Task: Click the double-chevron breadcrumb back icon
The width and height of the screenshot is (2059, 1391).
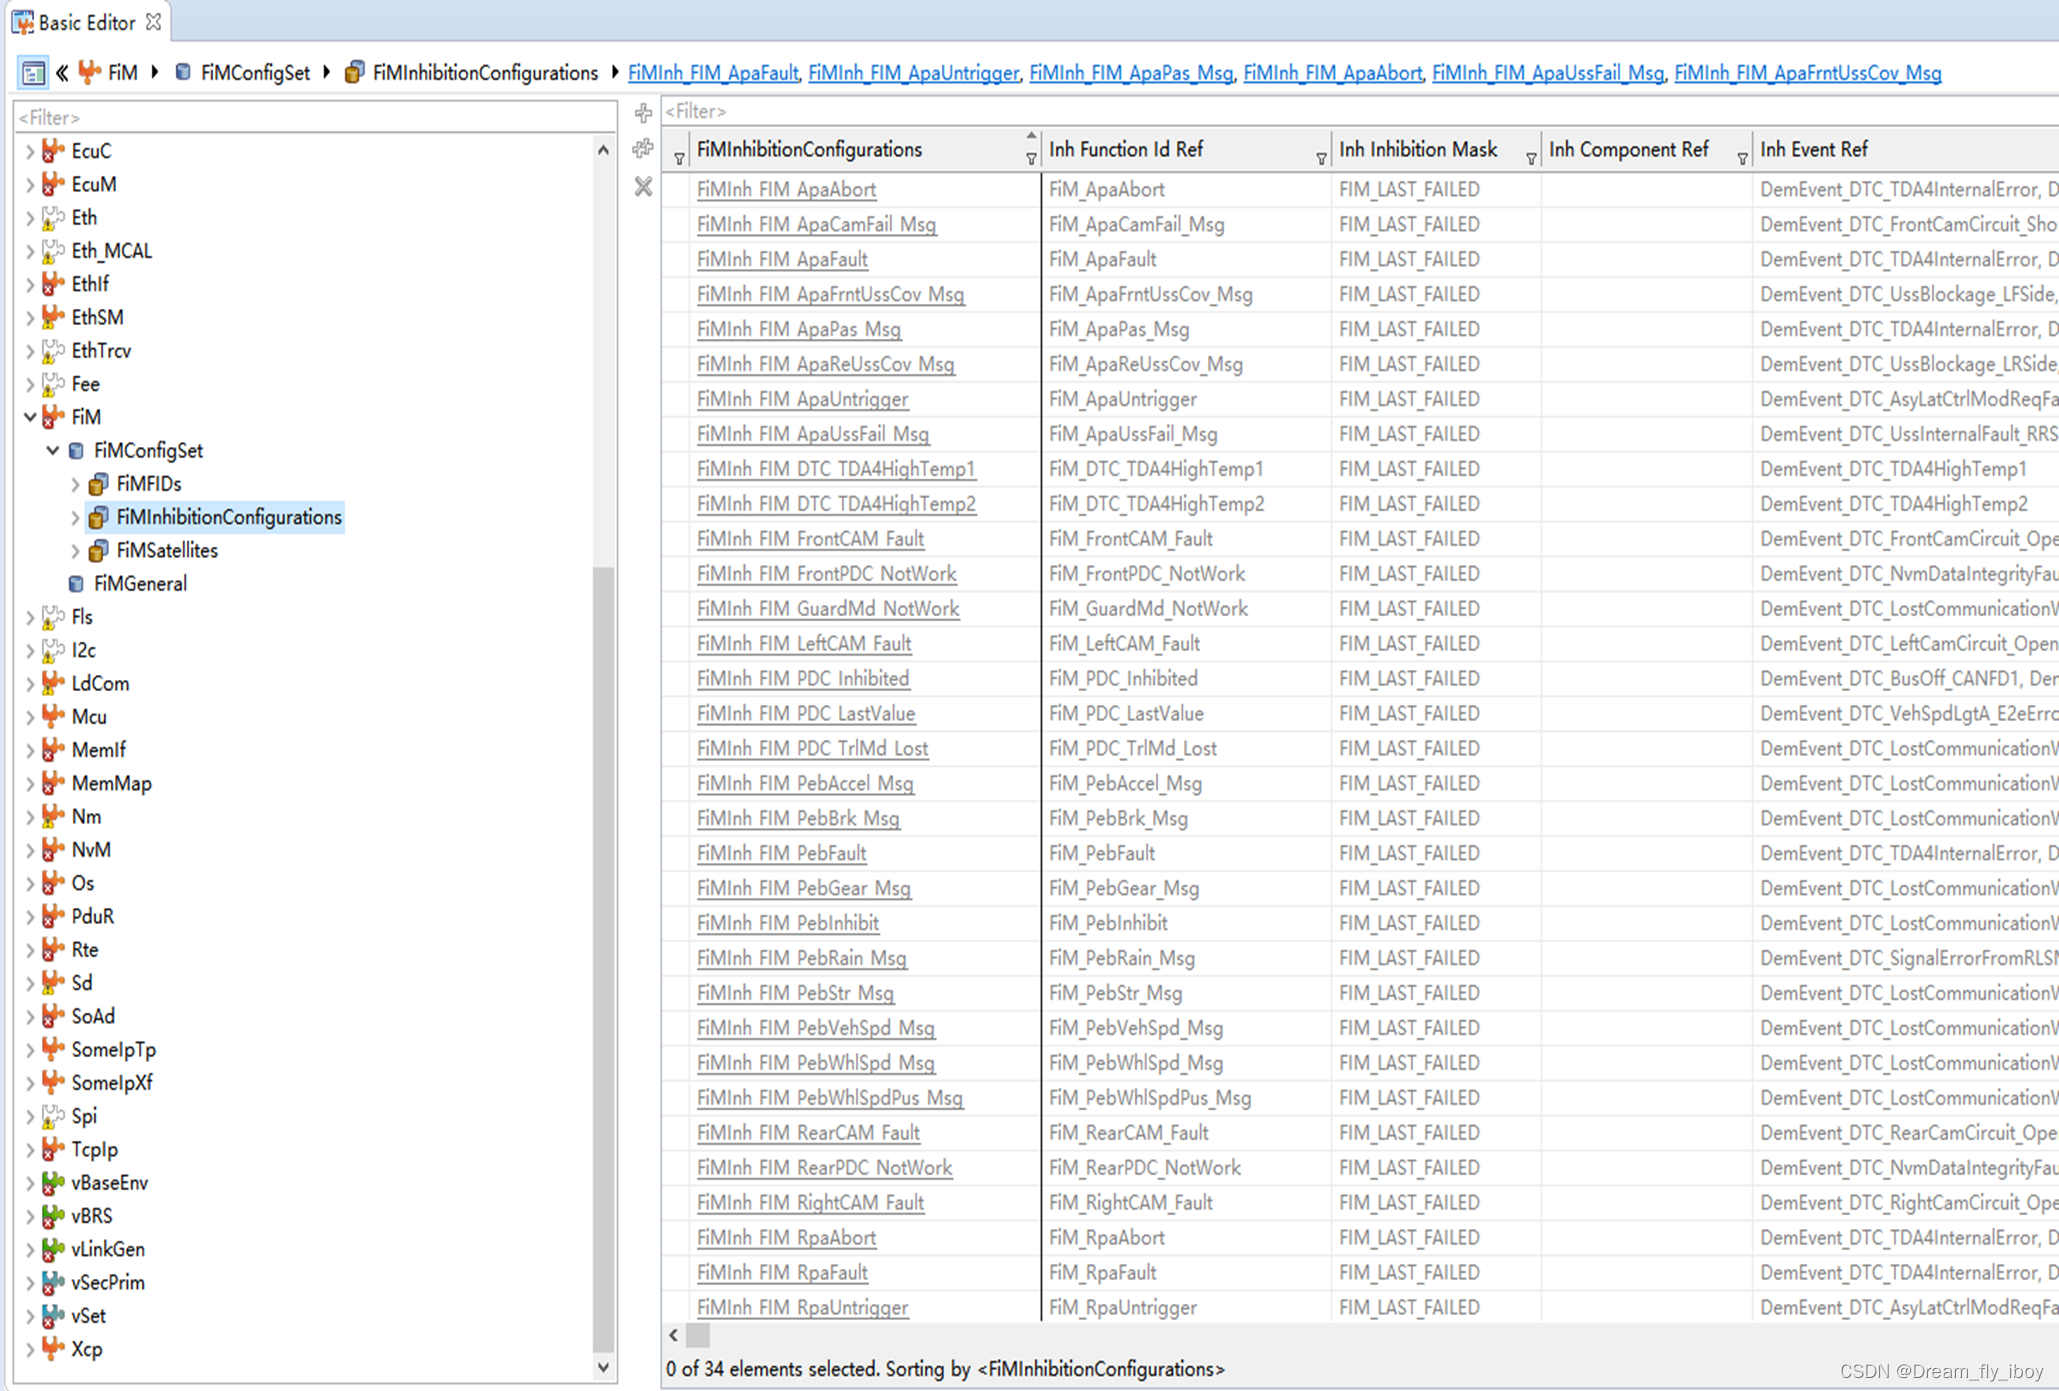Action: pyautogui.click(x=63, y=73)
